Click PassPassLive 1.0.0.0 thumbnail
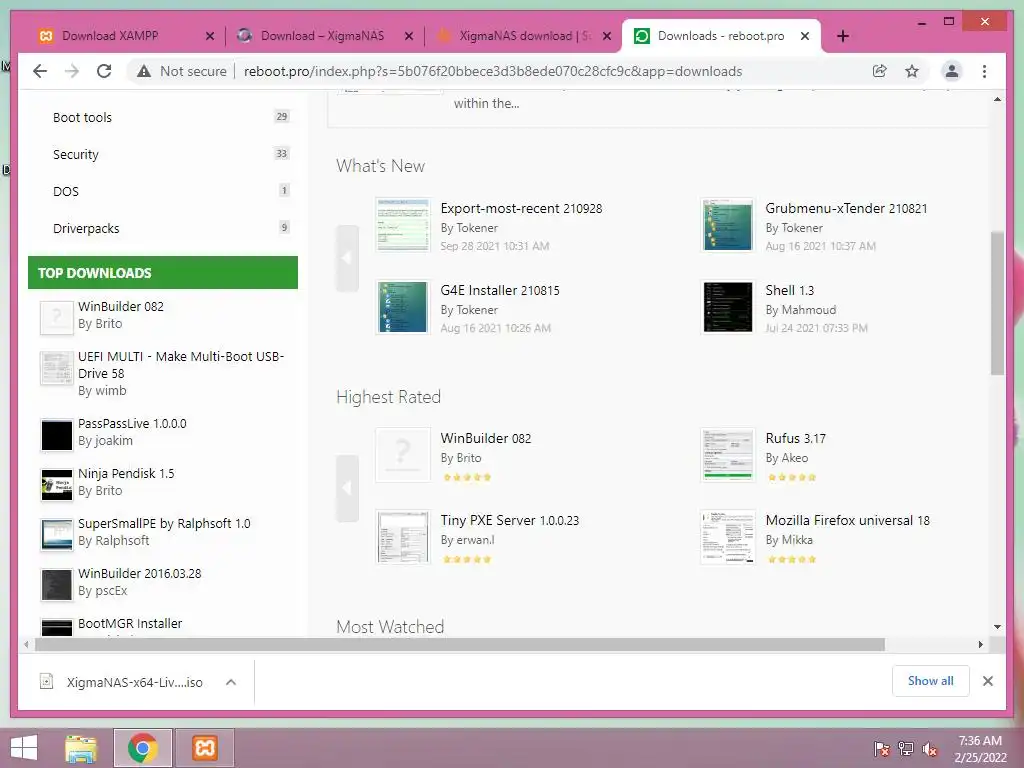The width and height of the screenshot is (1024, 768). 57,435
